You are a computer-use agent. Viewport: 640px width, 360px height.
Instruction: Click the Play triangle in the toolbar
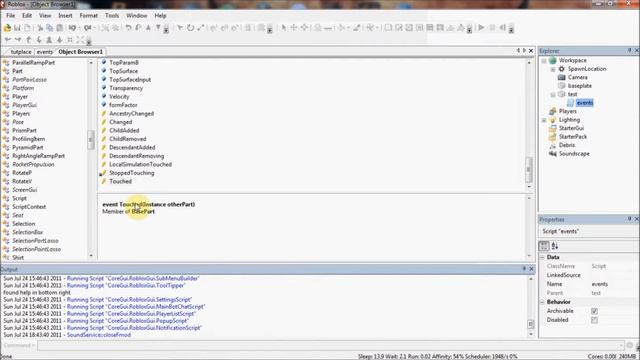481,28
